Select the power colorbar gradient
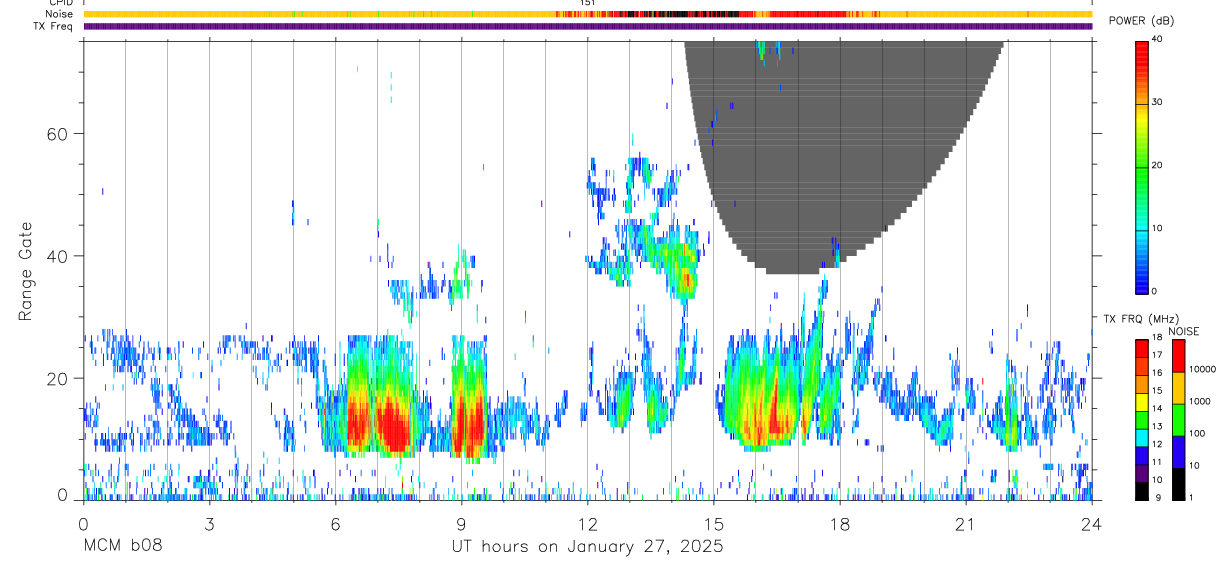 [1142, 166]
